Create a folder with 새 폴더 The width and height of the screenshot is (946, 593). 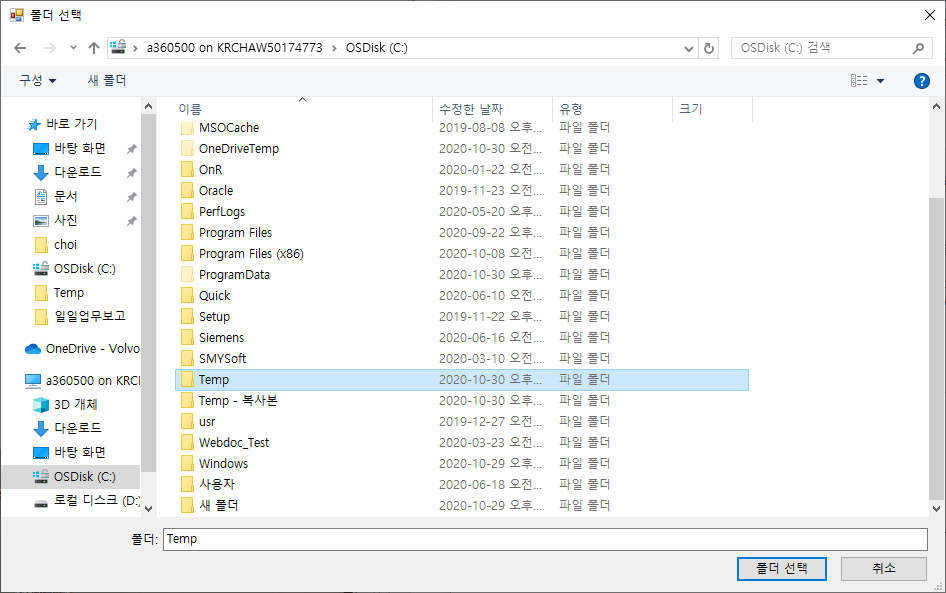click(x=107, y=80)
